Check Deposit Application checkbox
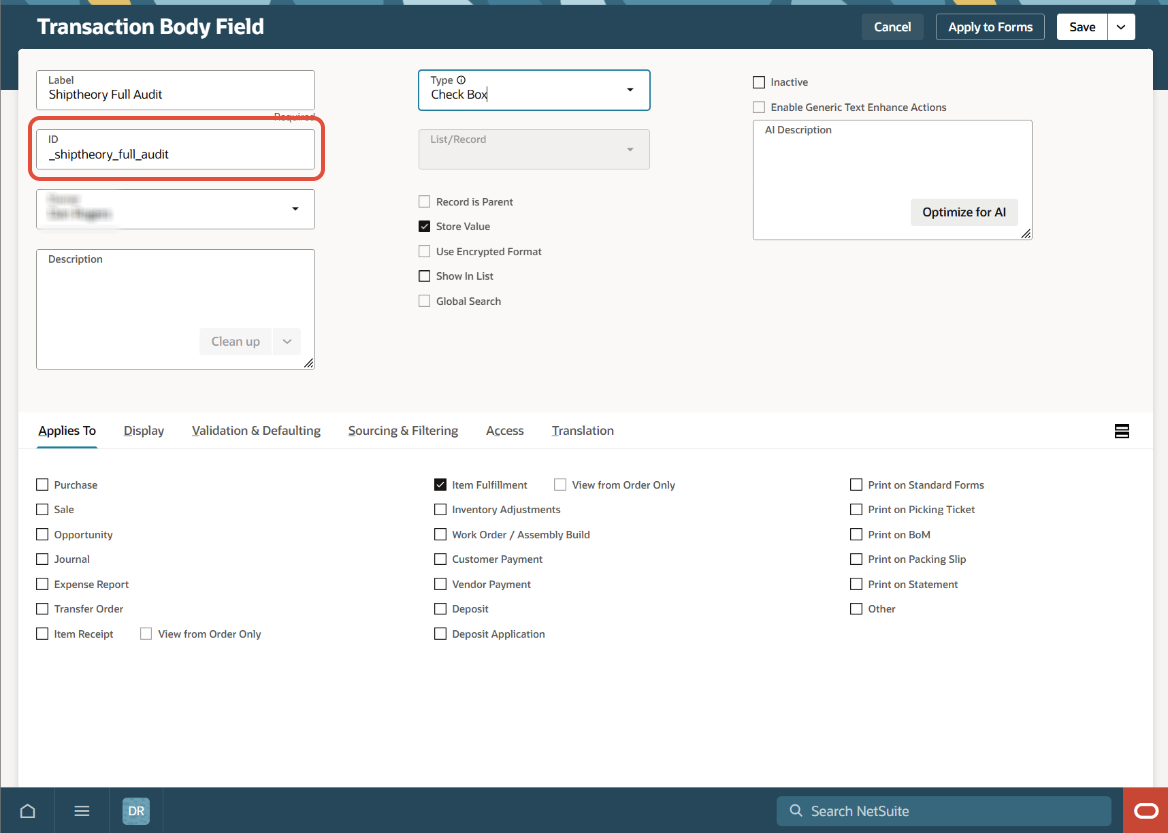Screen dimensions: 1168x833 [440, 634]
